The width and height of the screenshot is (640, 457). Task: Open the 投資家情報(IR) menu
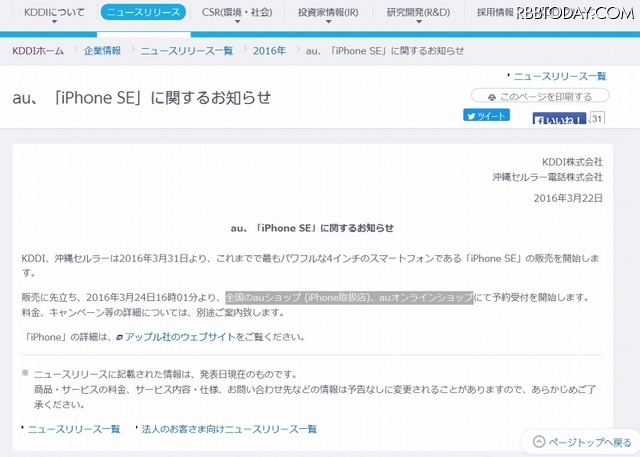328,12
